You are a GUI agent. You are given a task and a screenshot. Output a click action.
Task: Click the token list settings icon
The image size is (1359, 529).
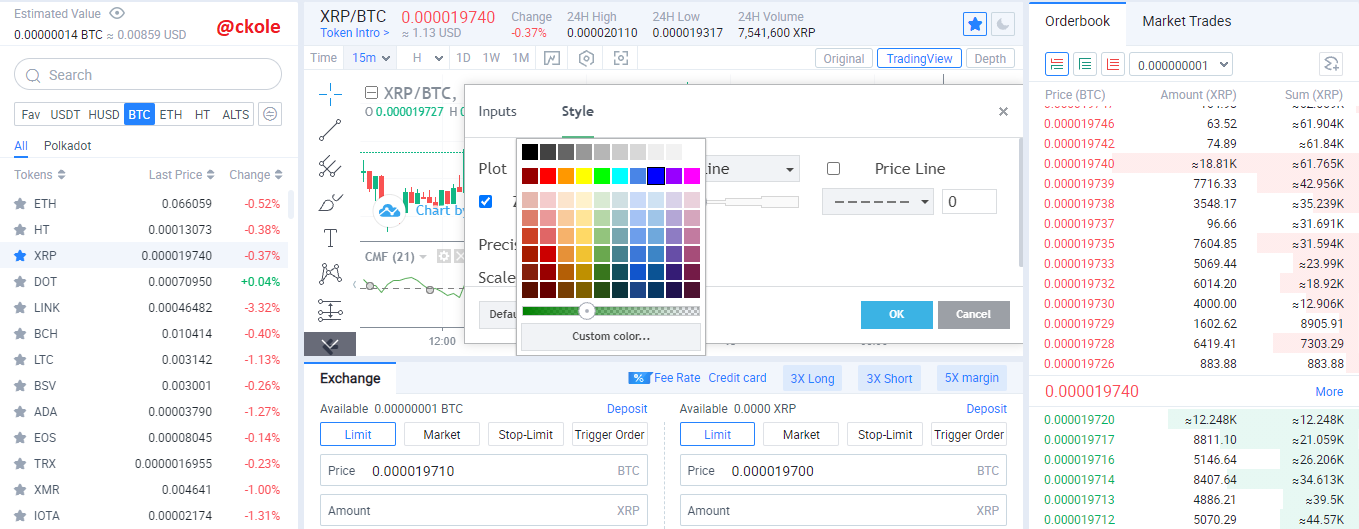tap(270, 114)
